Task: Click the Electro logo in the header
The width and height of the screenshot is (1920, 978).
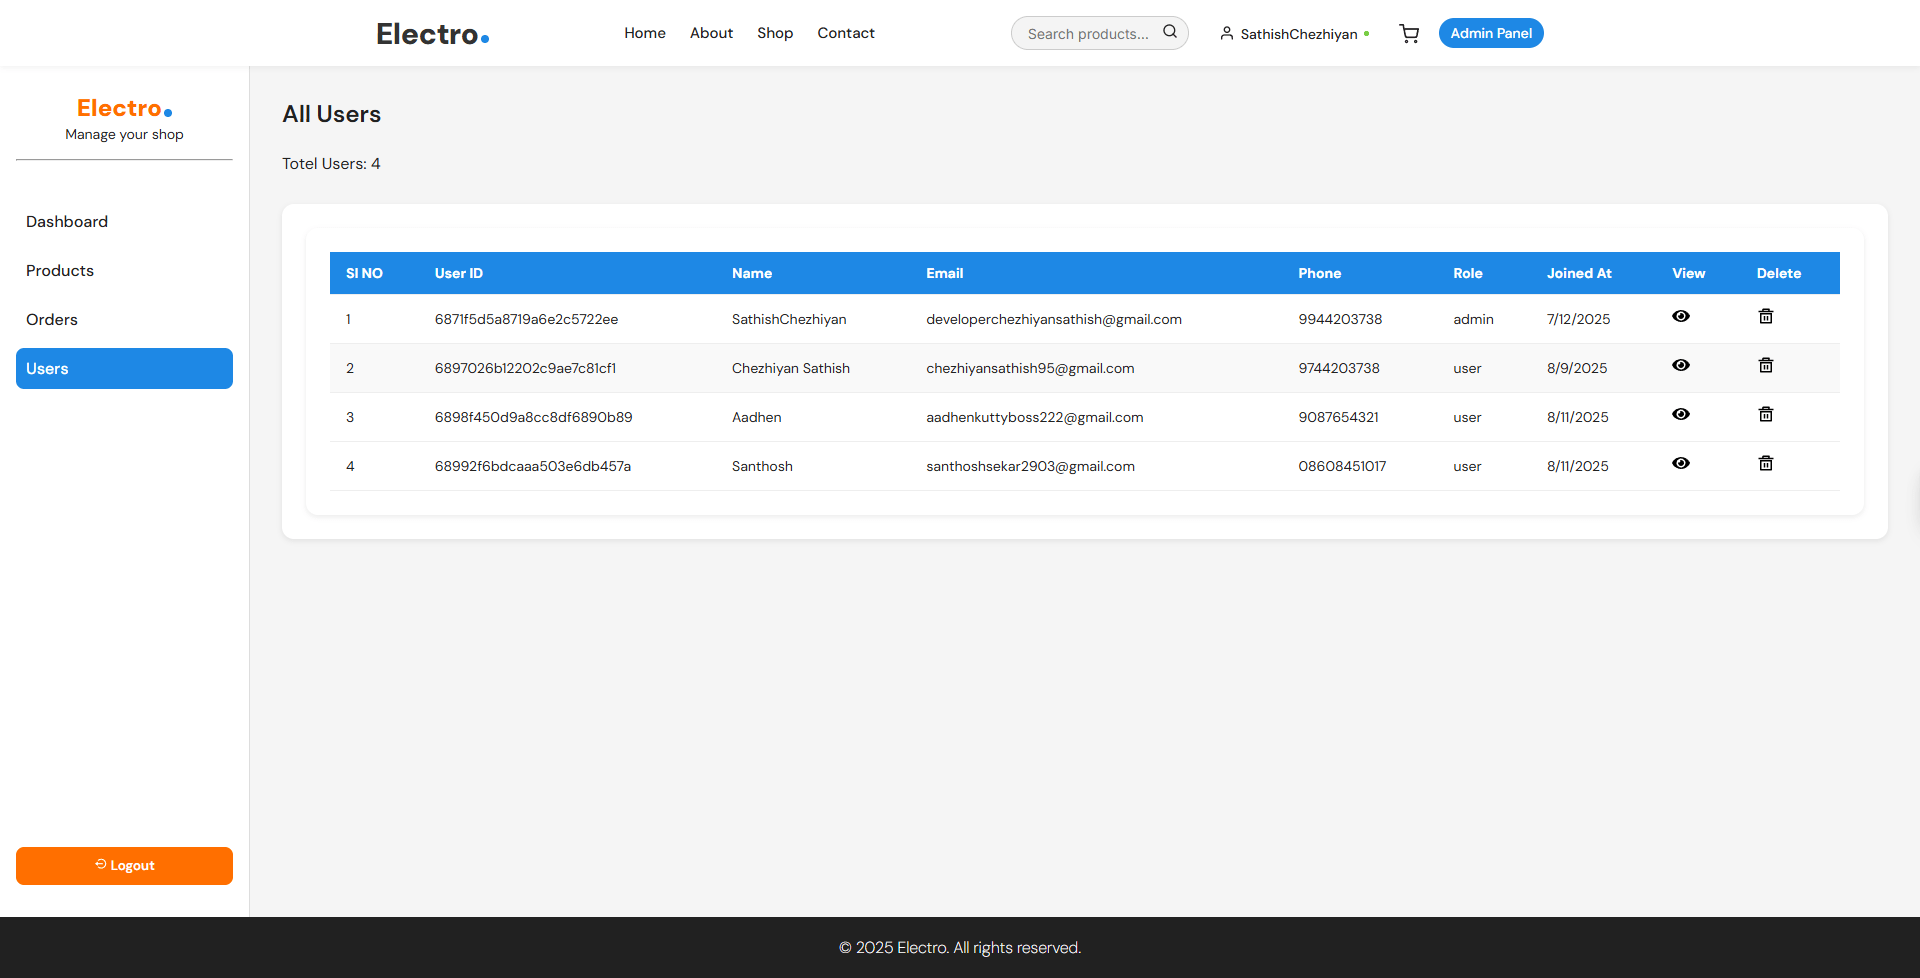Action: click(432, 34)
